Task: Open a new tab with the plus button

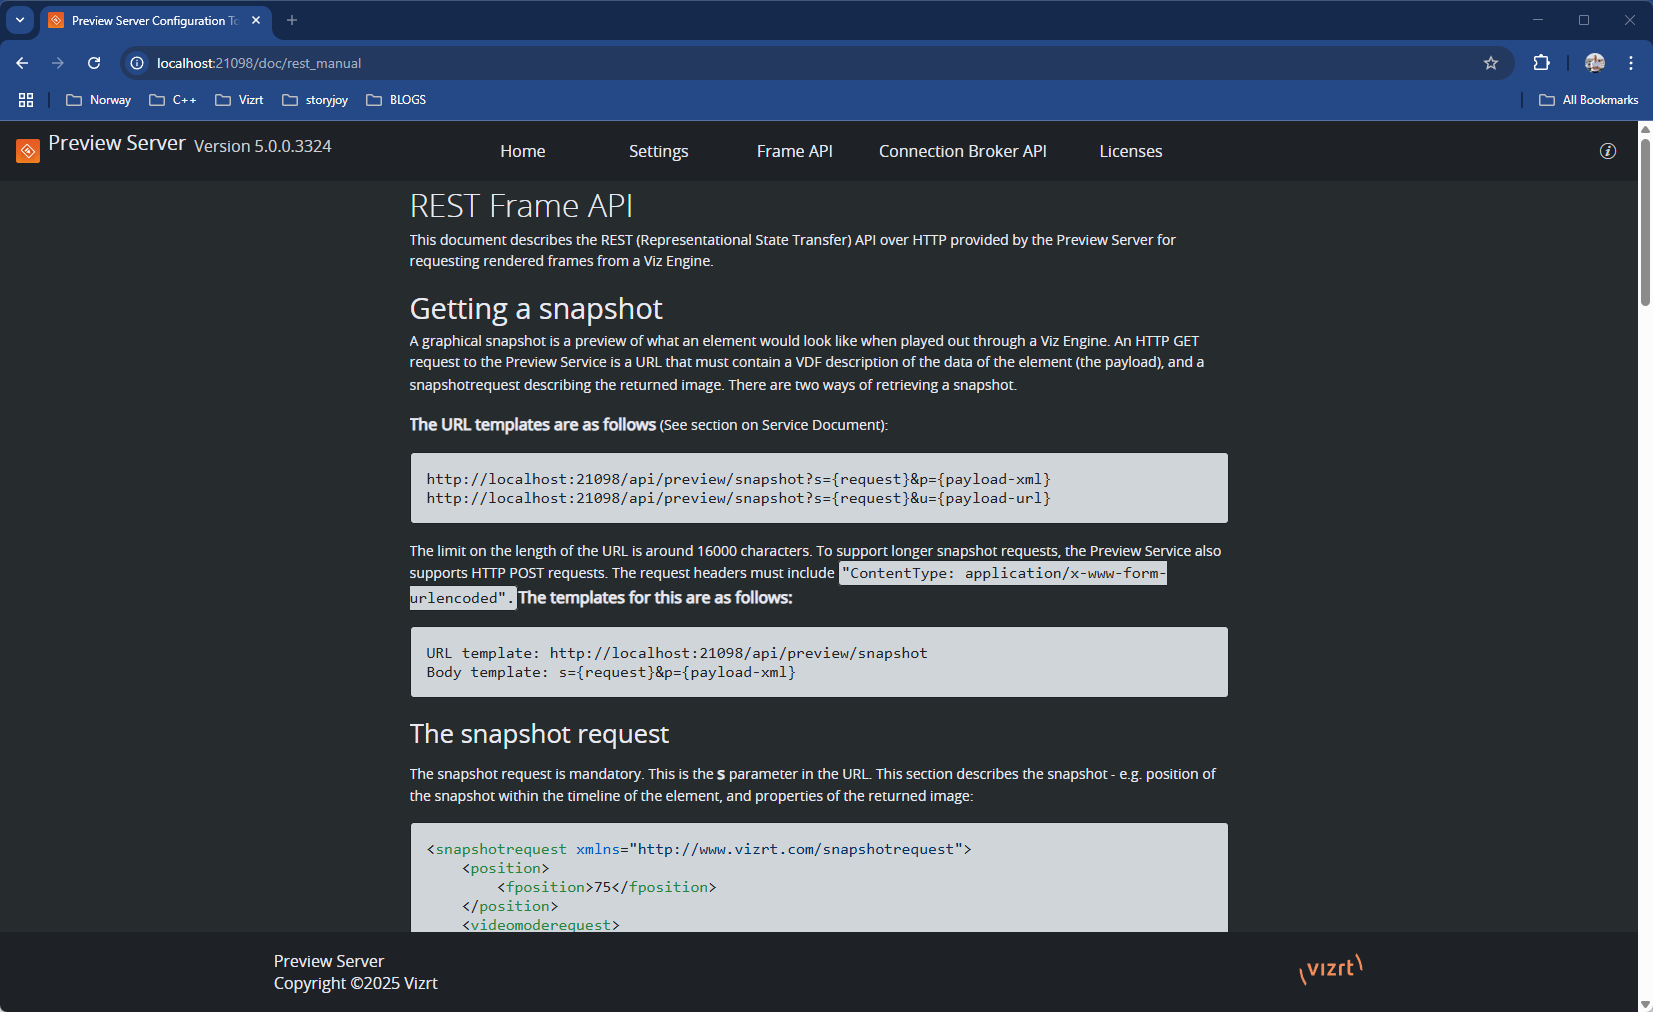Action: click(x=292, y=20)
